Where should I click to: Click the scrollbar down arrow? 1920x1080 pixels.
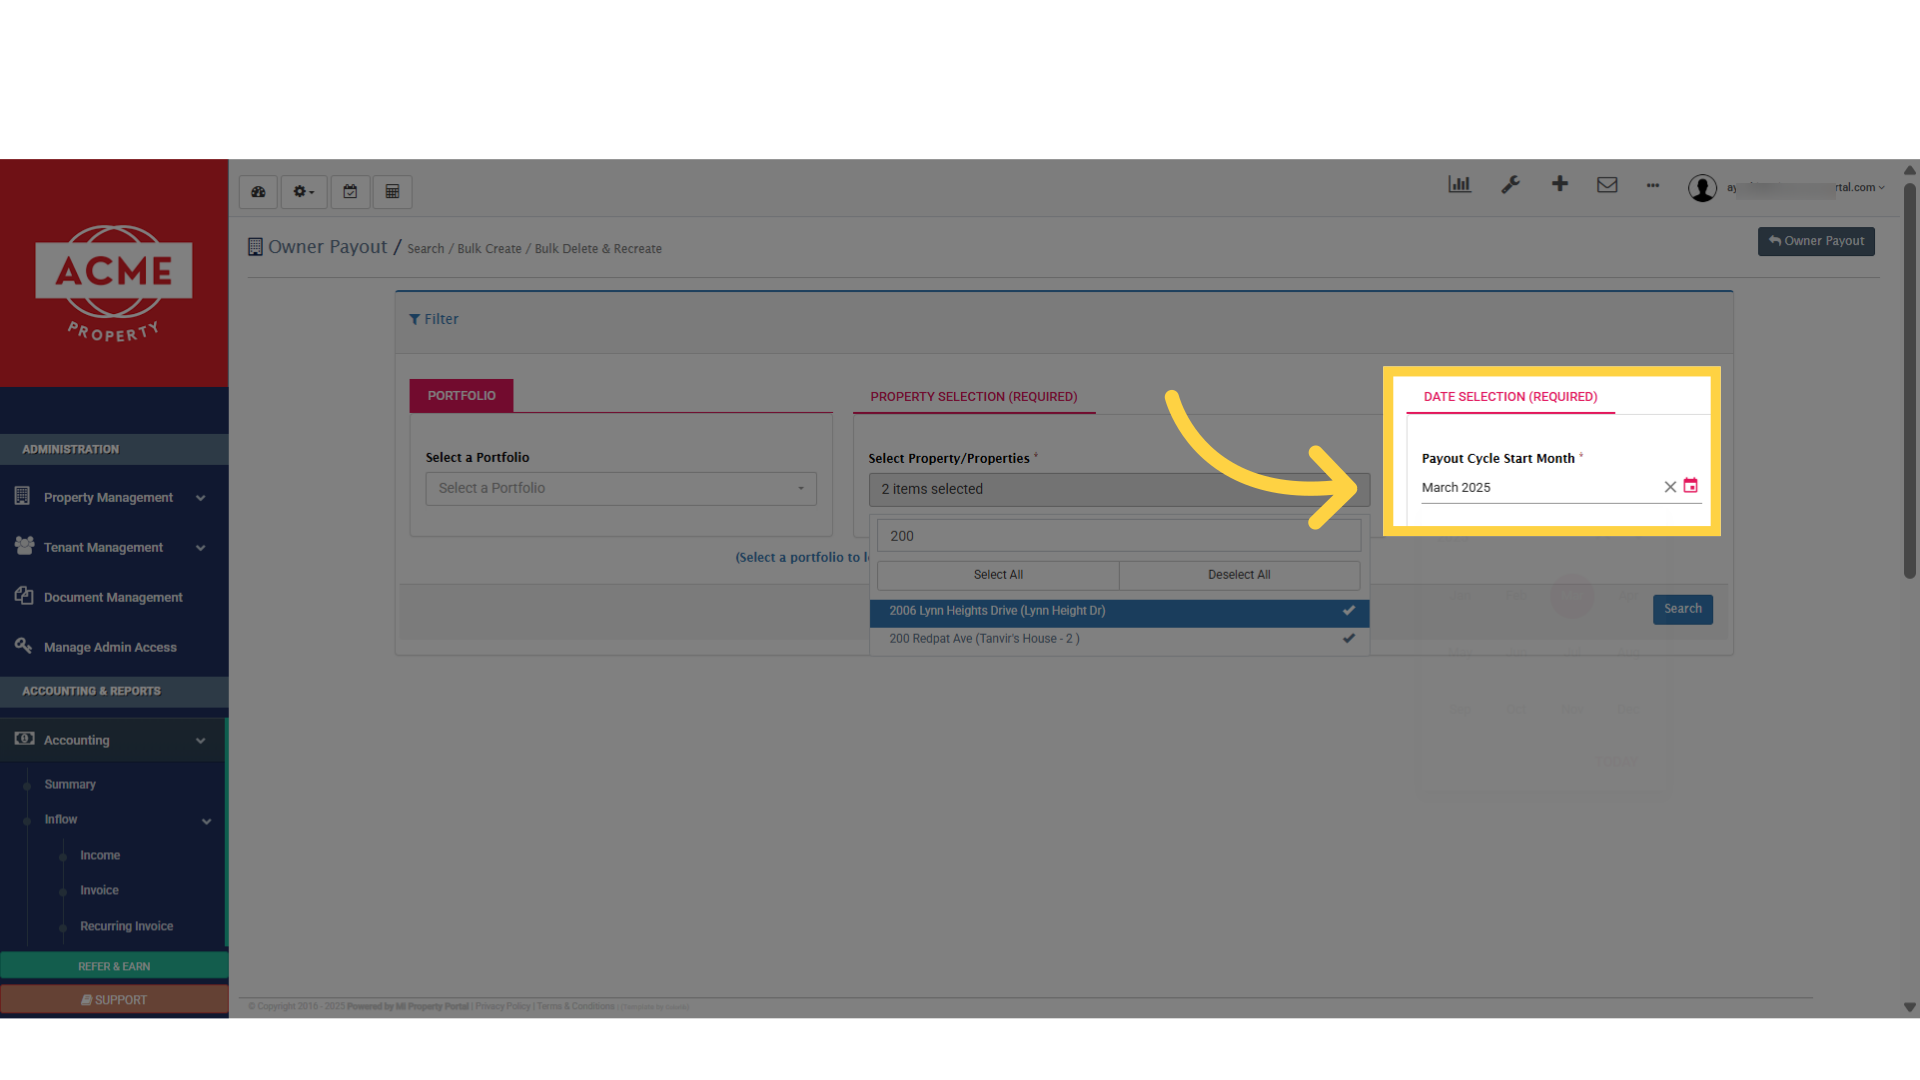pos(1910,1008)
